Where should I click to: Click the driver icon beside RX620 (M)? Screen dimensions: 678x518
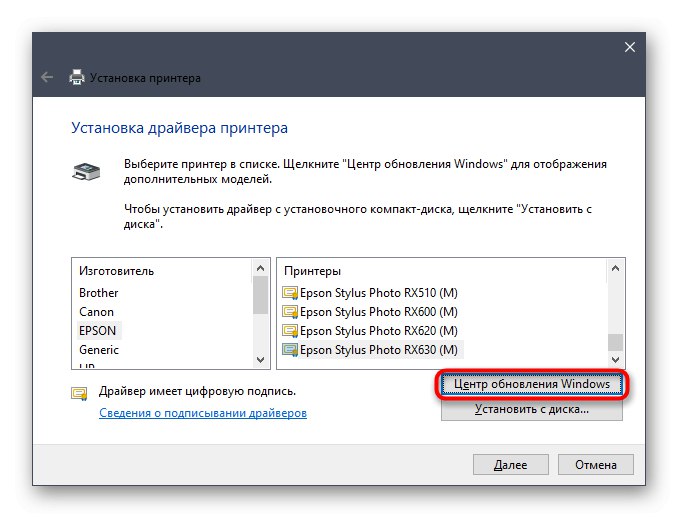click(290, 331)
